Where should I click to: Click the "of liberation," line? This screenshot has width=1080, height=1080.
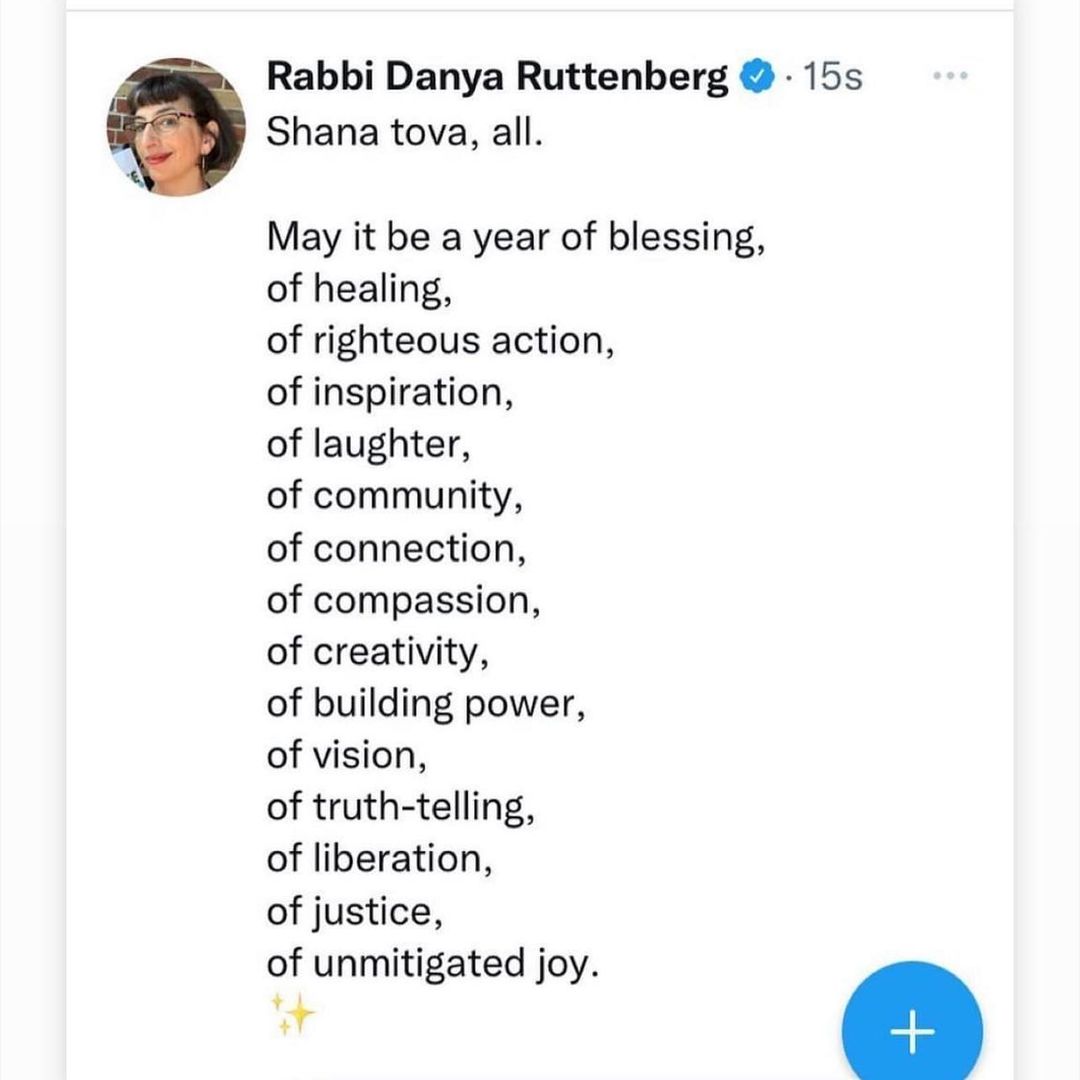[380, 860]
